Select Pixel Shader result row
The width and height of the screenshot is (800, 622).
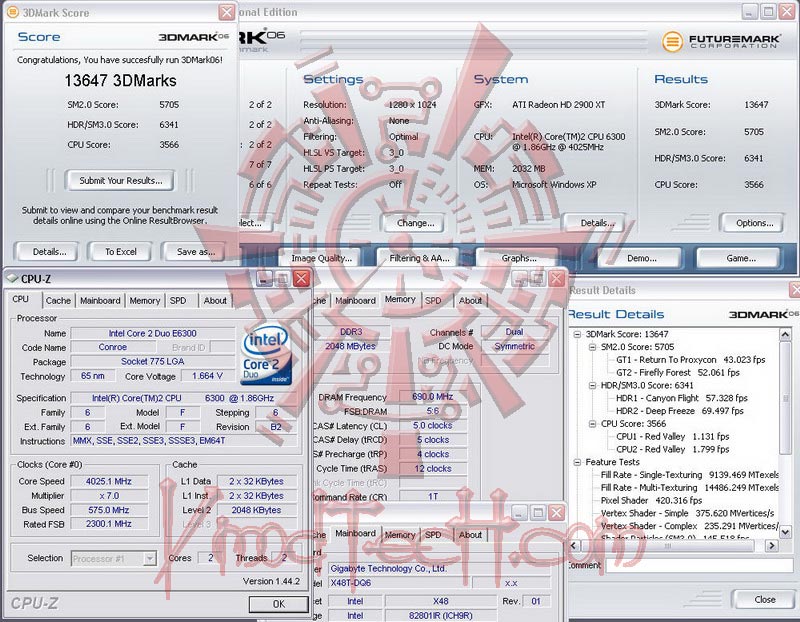coord(651,500)
